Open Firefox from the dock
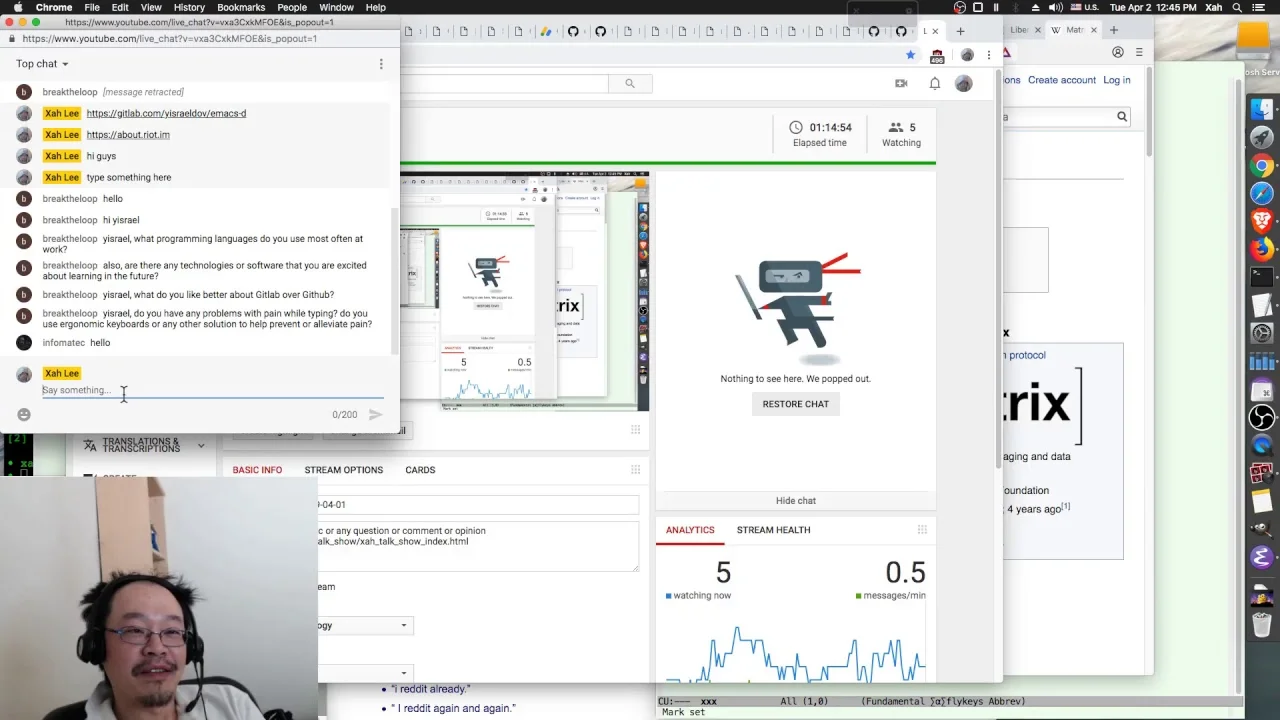The width and height of the screenshot is (1280, 720). (x=1262, y=248)
